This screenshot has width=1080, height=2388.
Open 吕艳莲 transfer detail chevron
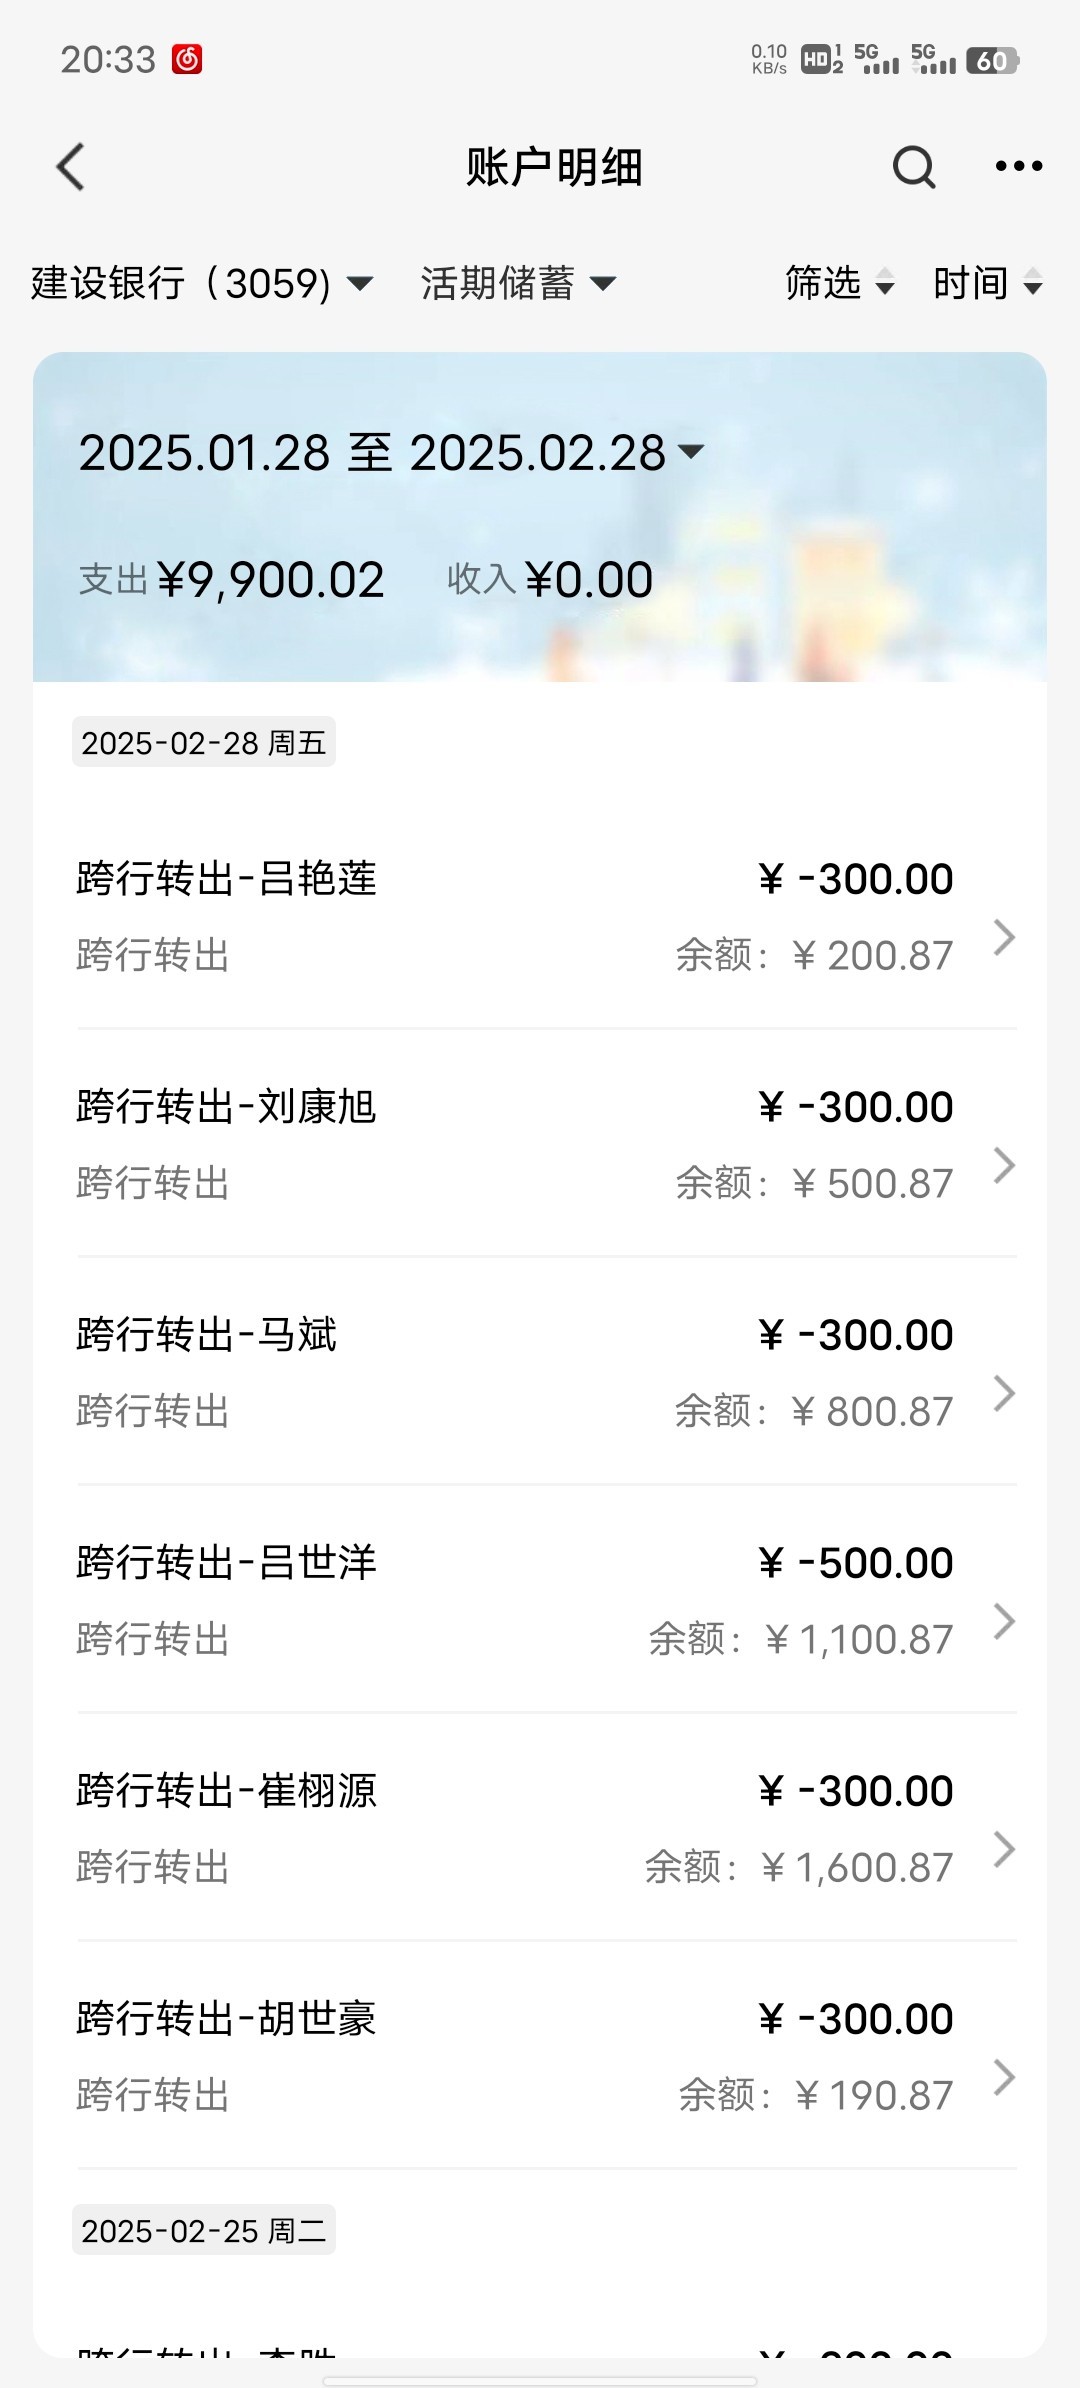click(x=1004, y=938)
